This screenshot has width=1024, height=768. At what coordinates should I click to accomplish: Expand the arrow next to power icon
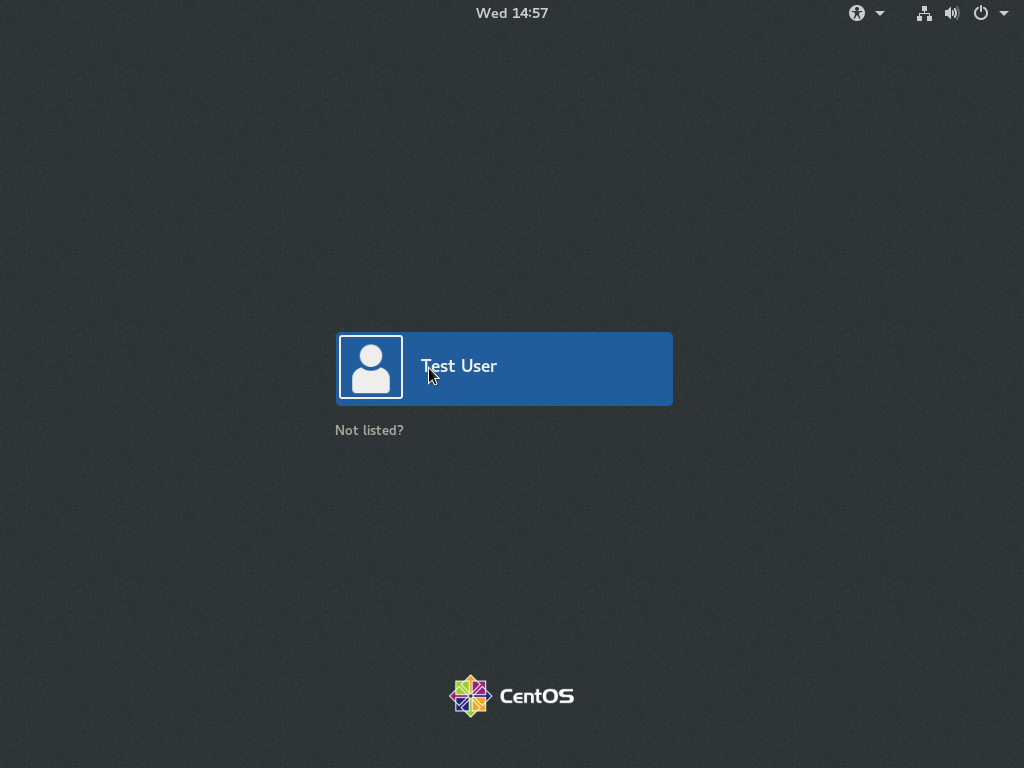click(1004, 13)
